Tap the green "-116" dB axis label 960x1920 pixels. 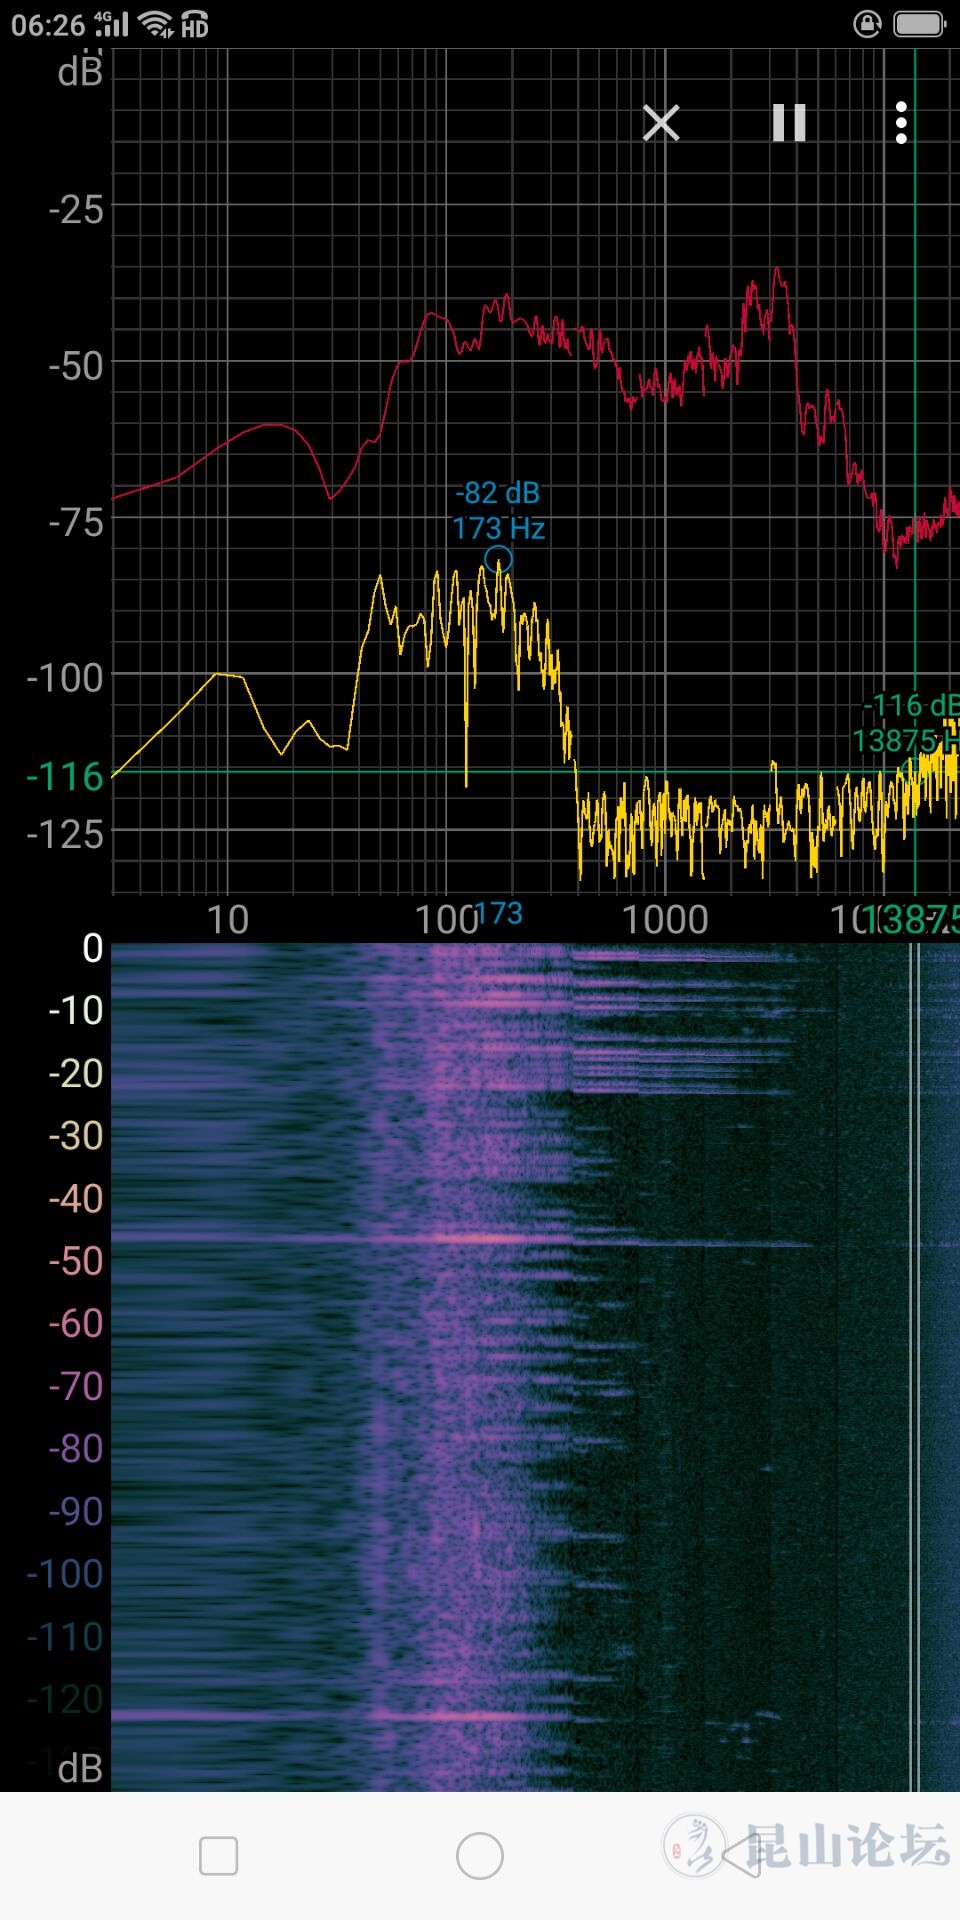click(x=66, y=777)
